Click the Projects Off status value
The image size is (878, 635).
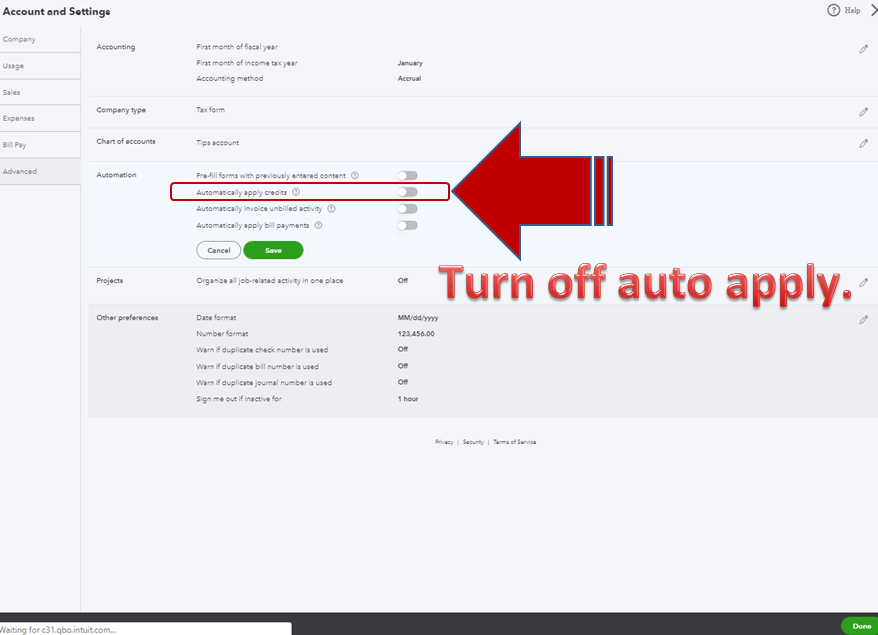[403, 281]
